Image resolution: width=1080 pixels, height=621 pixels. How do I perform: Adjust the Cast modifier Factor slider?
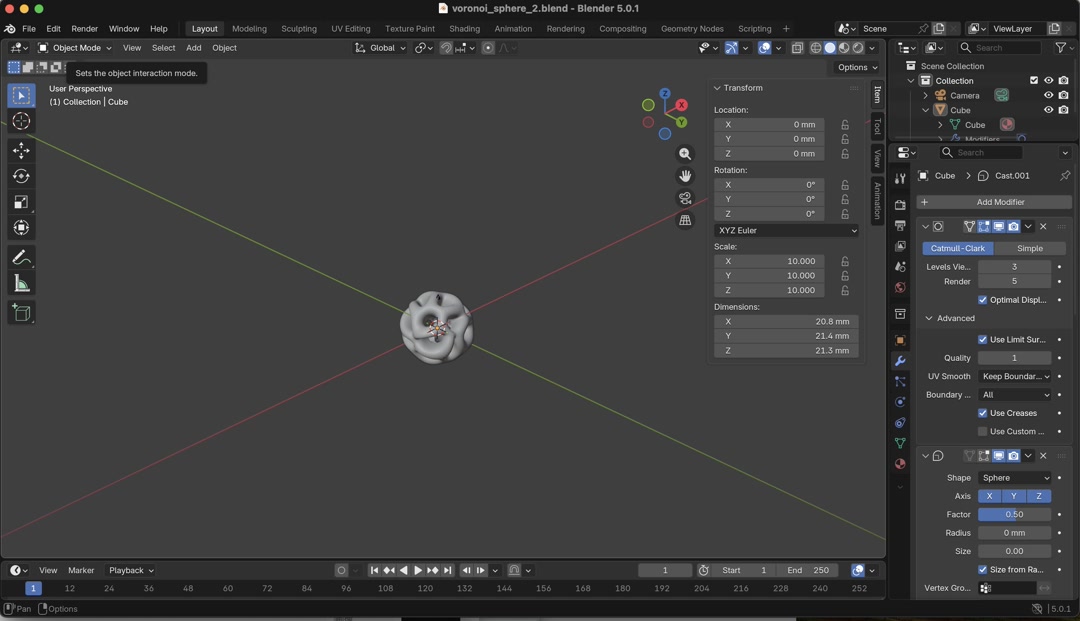(x=1014, y=514)
